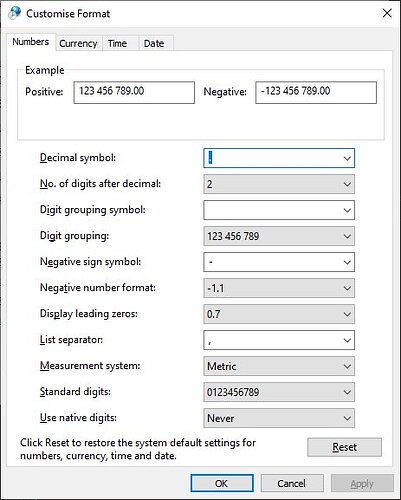Screen dimensions: 401x500
Task: Click the Reset button
Action: click(344, 447)
